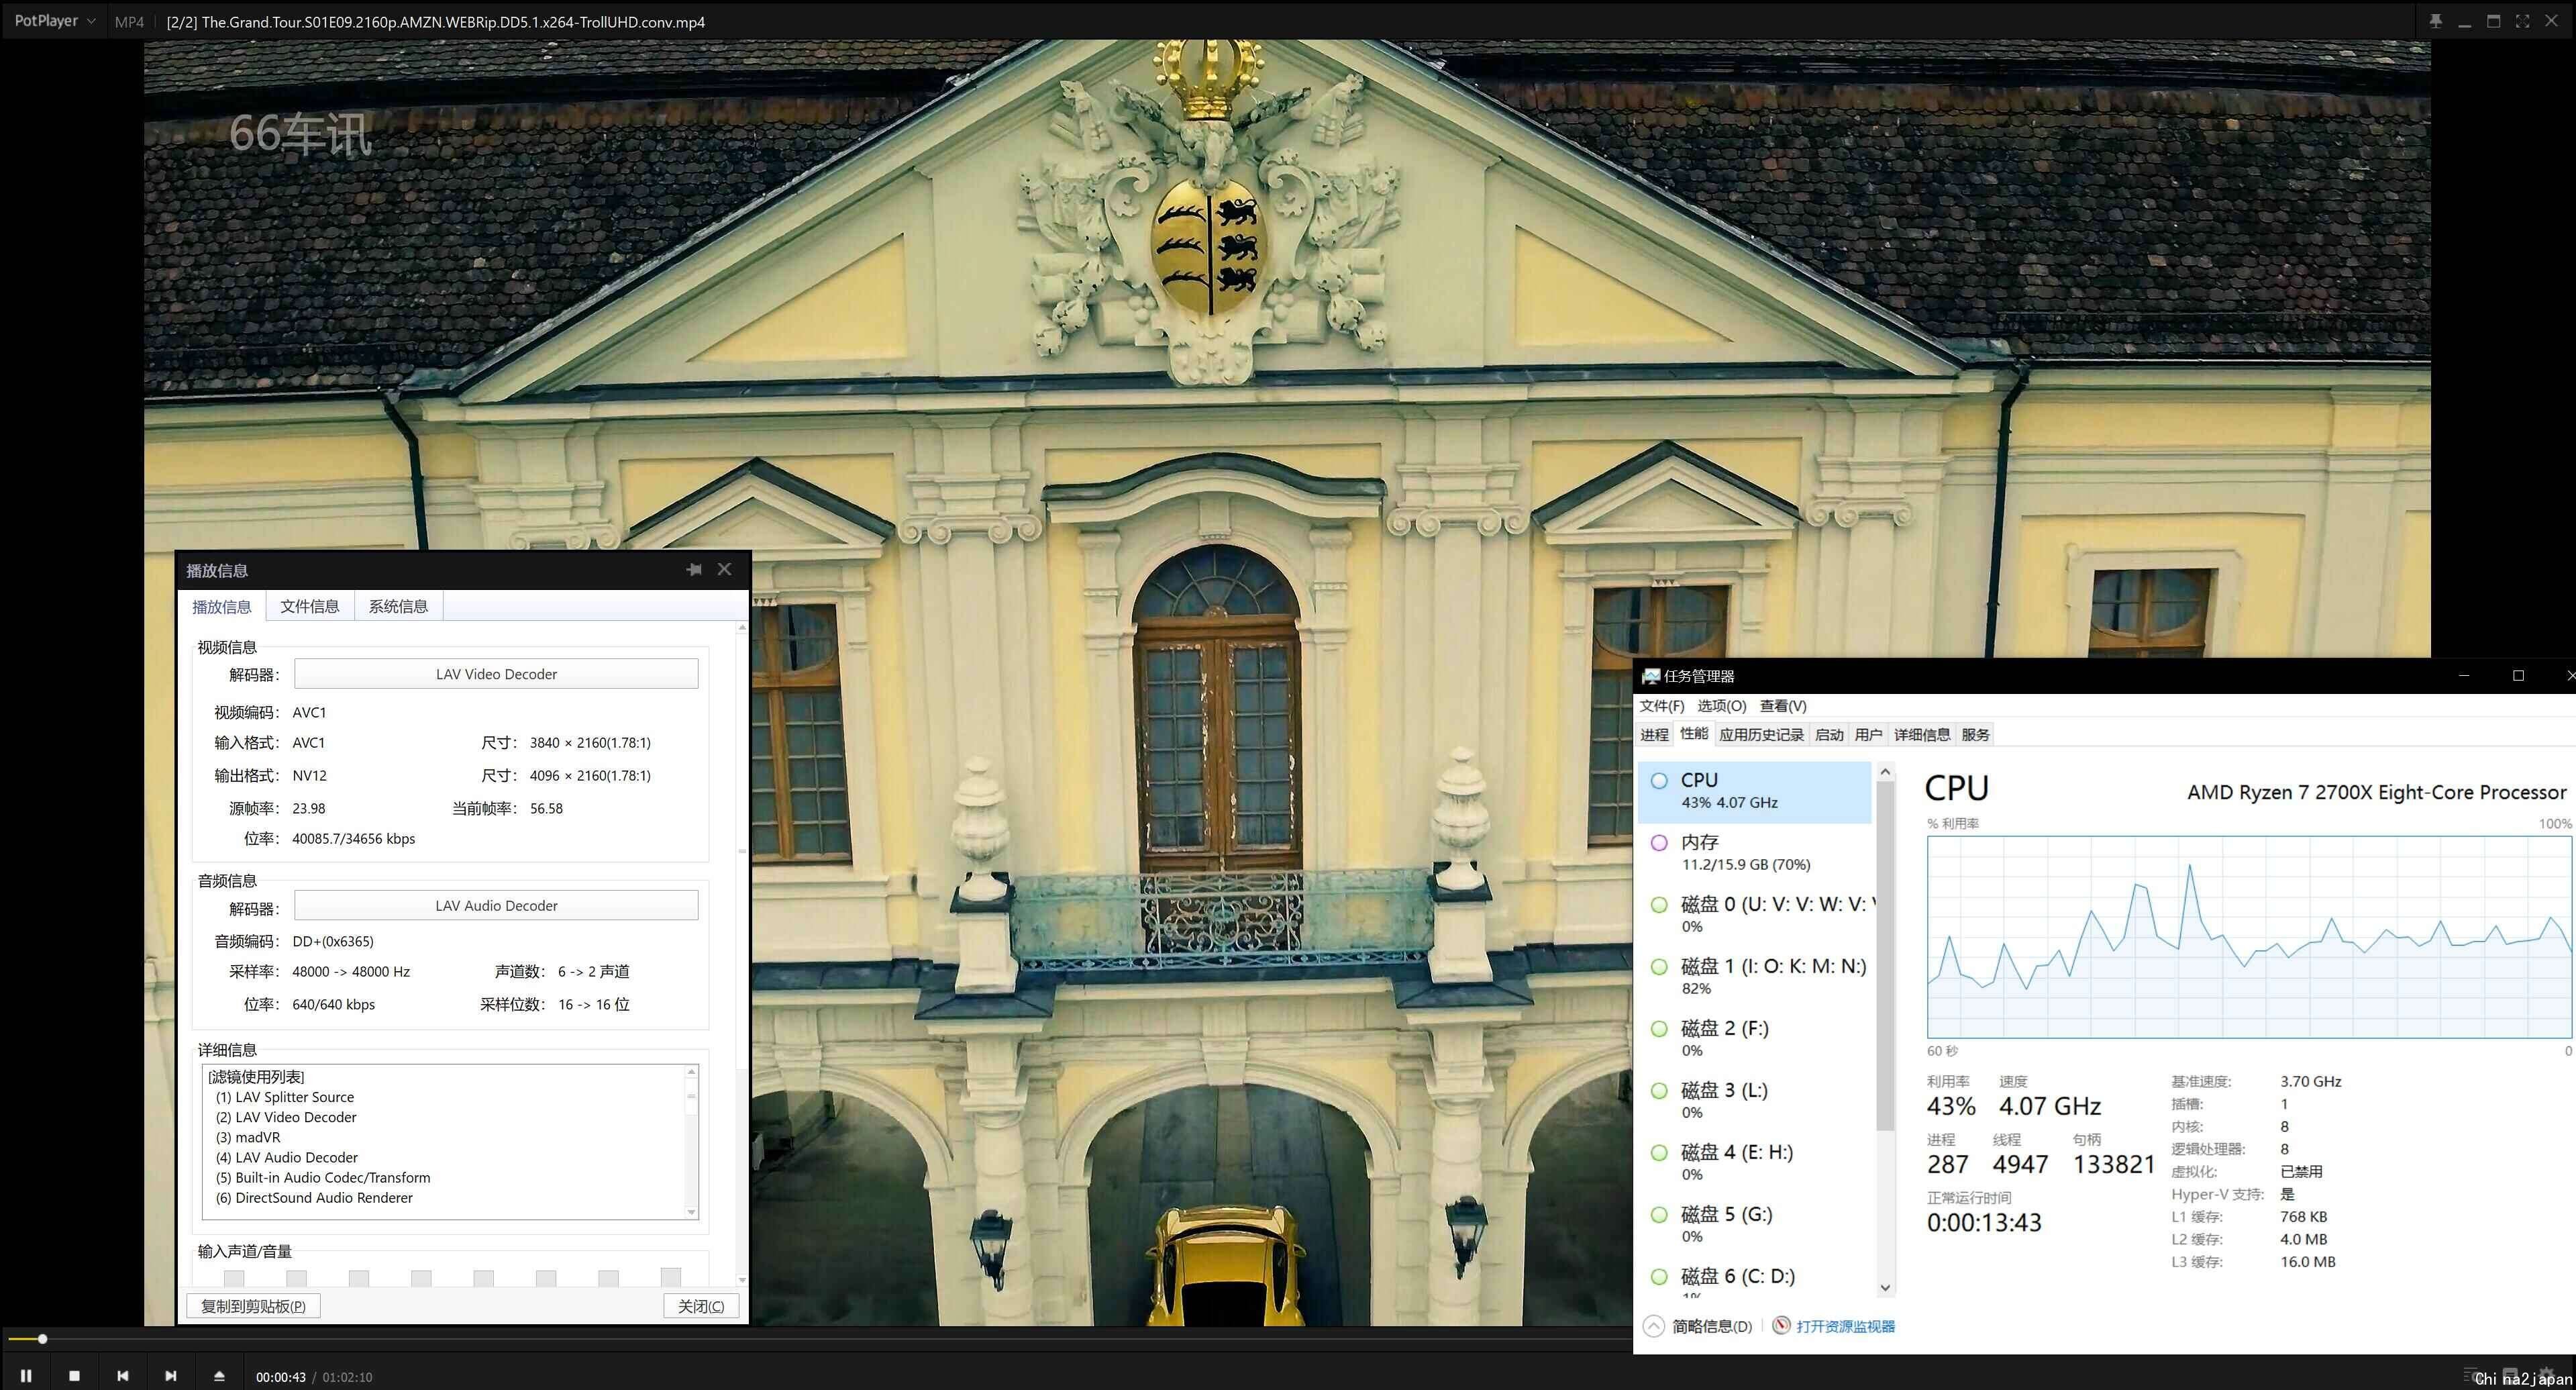Click the MP4 format label in title bar
Viewport: 2576px width, 1390px height.
click(129, 21)
